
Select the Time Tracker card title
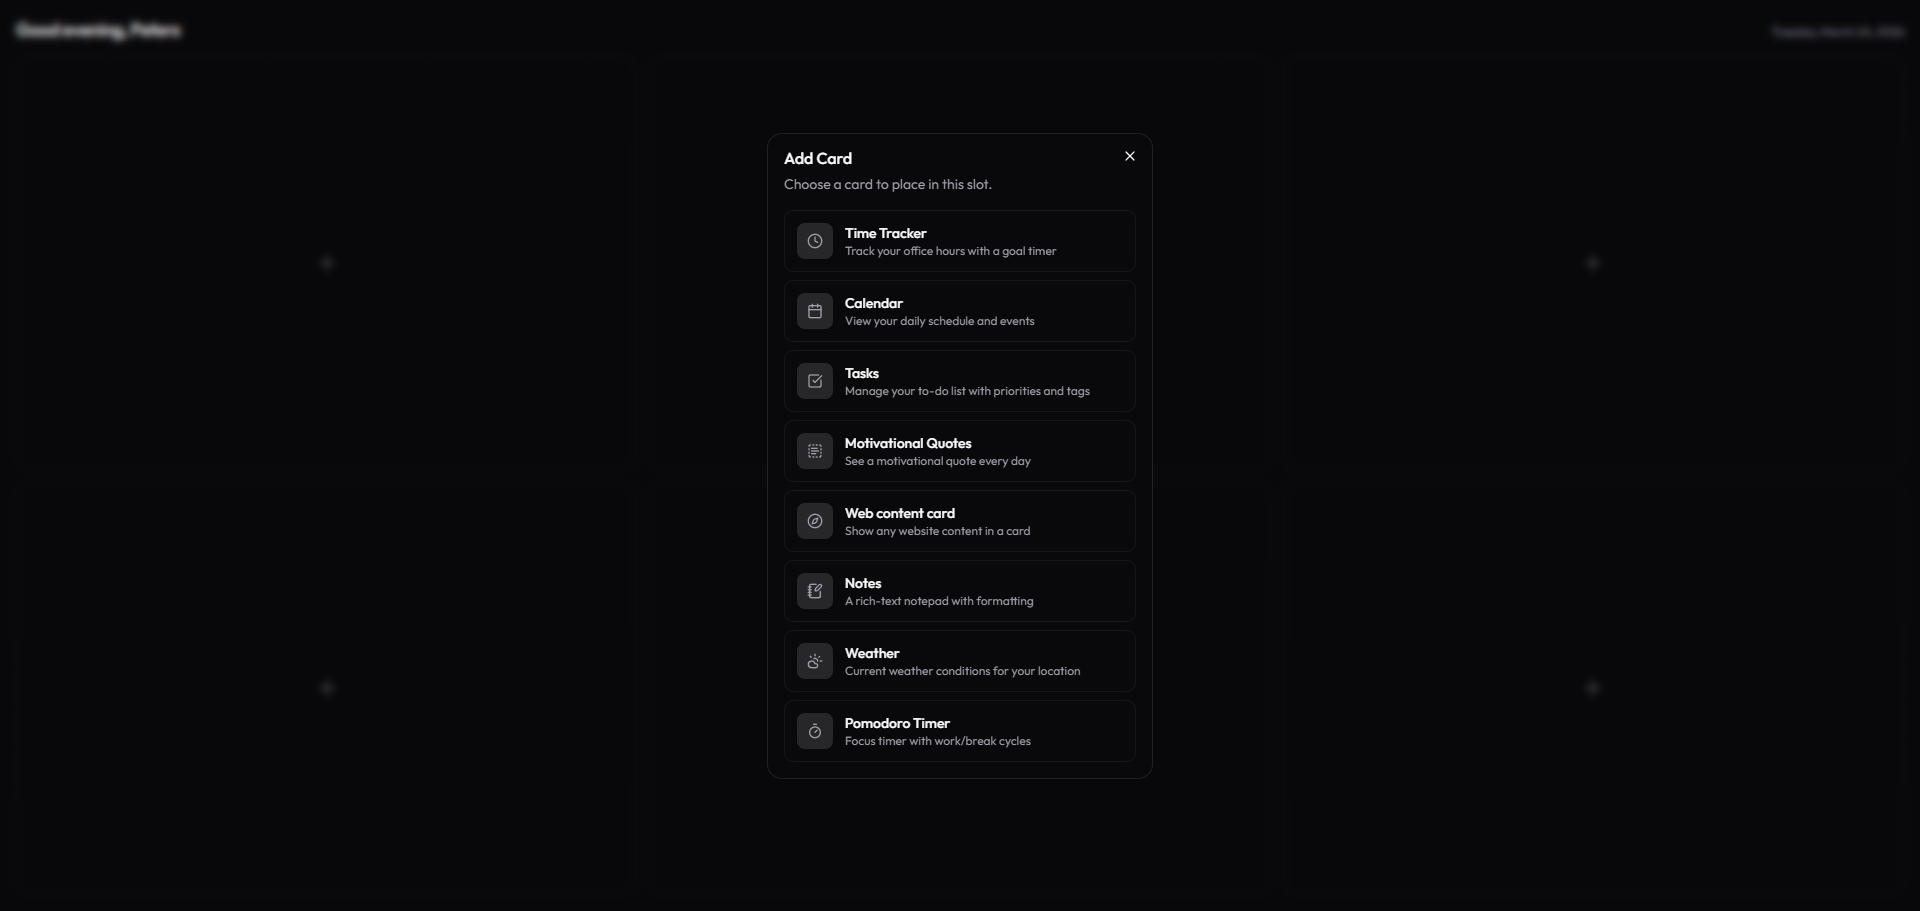tap(885, 233)
